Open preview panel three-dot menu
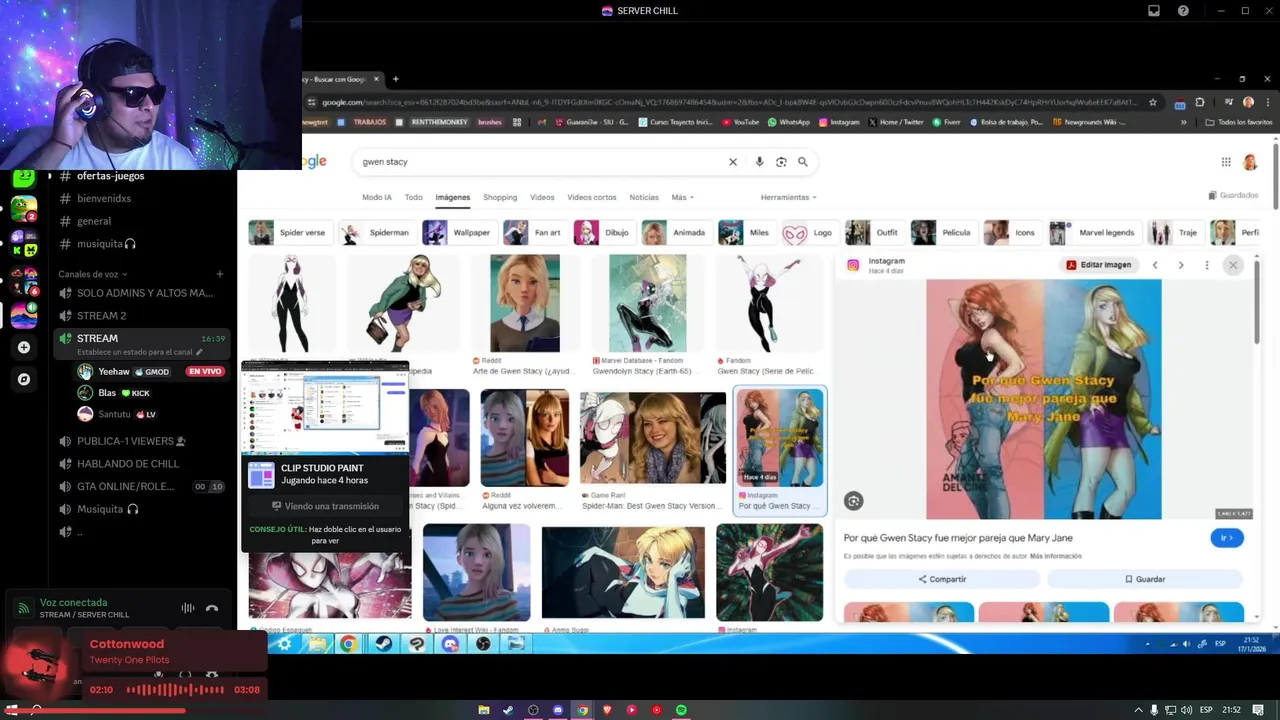Image resolution: width=1280 pixels, height=720 pixels. coord(1207,265)
